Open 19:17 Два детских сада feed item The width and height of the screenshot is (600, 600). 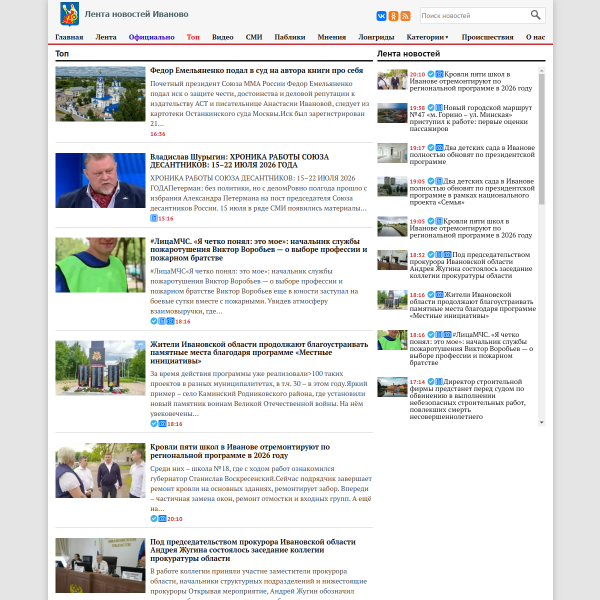point(472,155)
